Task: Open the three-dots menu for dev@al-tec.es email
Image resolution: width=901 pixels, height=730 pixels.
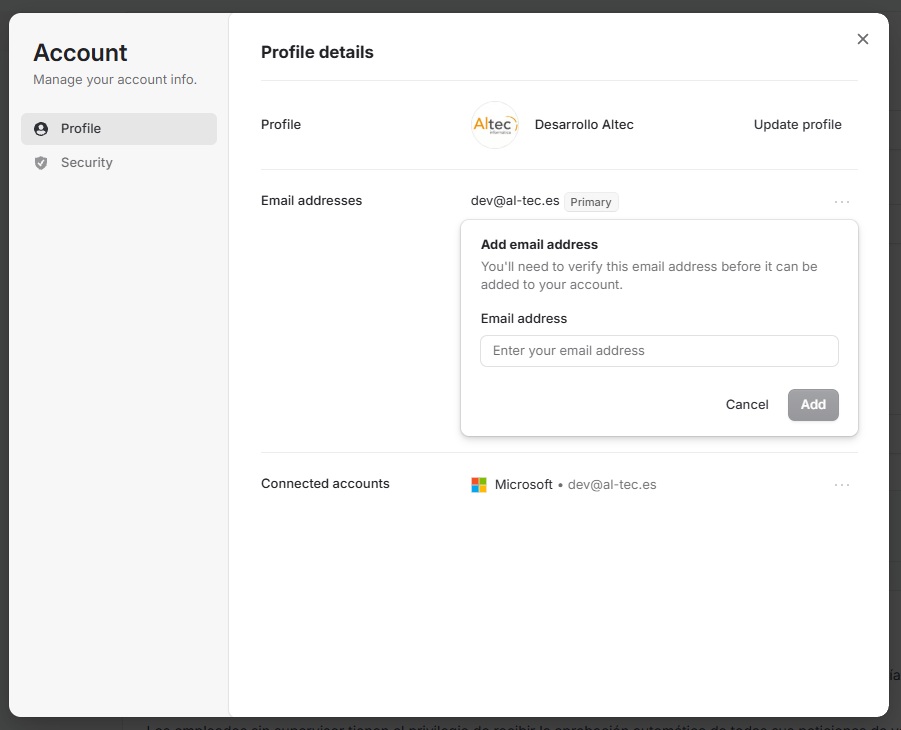Action: tap(842, 202)
